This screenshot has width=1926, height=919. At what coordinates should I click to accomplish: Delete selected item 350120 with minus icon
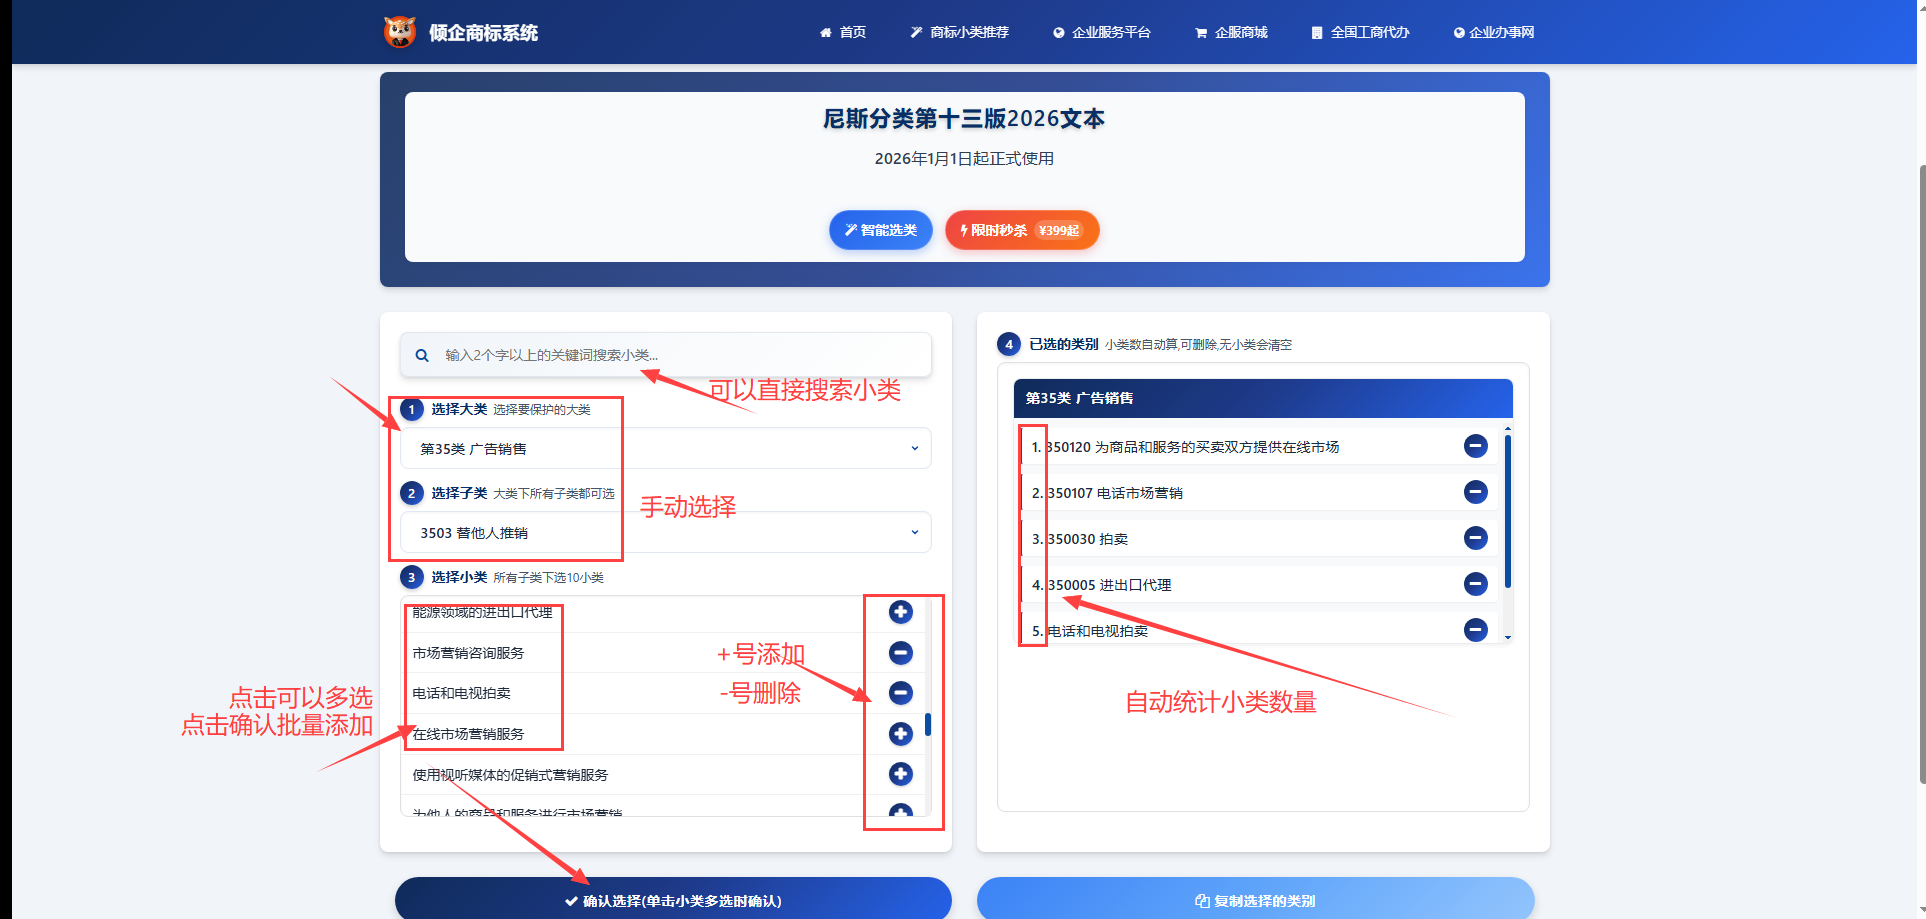[x=1475, y=446]
